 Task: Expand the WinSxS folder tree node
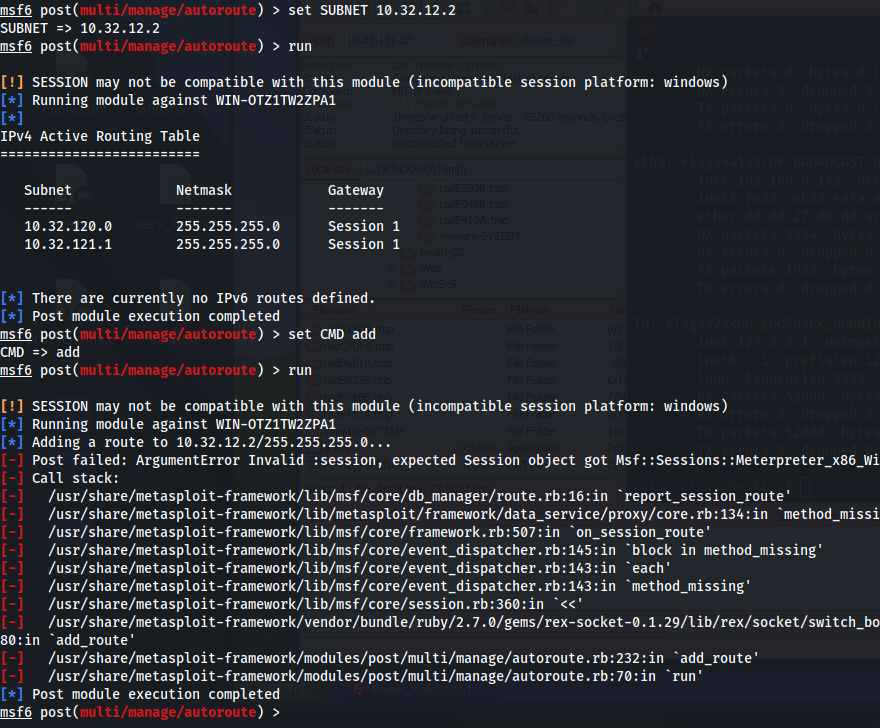click(x=388, y=283)
